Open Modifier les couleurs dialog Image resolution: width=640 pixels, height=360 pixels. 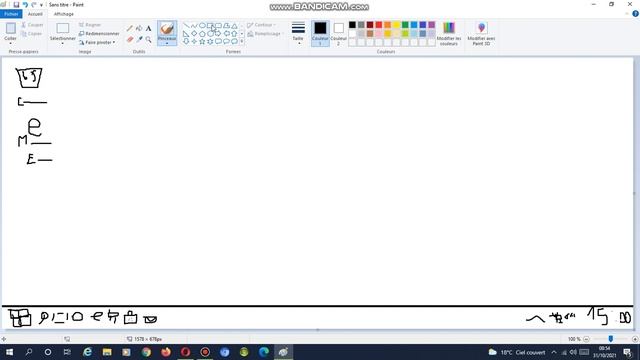449,33
